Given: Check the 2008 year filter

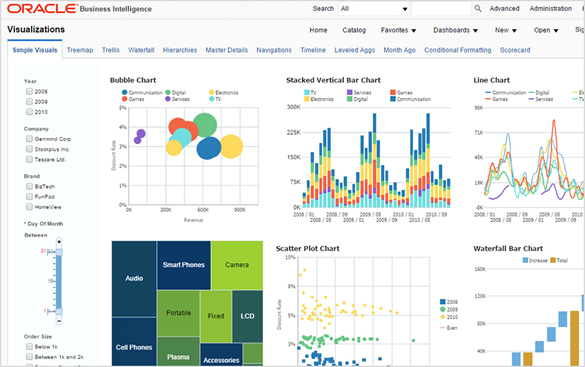Looking at the screenshot, I should (29, 91).
